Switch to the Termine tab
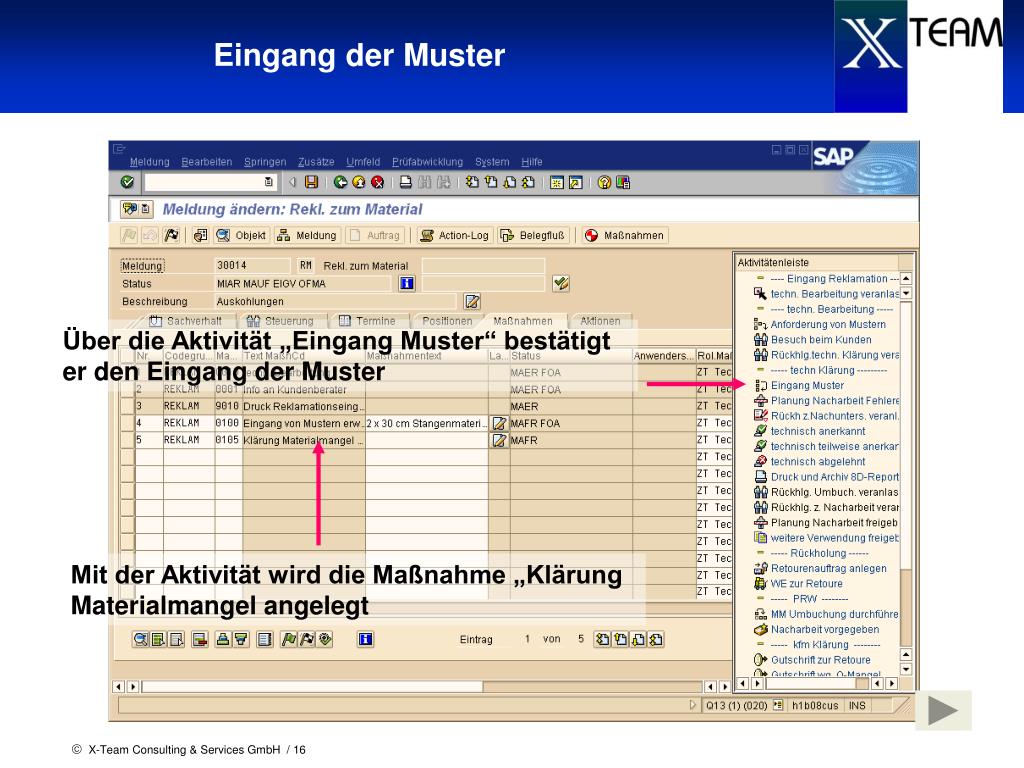Screen dimensions: 1024x768 pyautogui.click(x=368, y=321)
